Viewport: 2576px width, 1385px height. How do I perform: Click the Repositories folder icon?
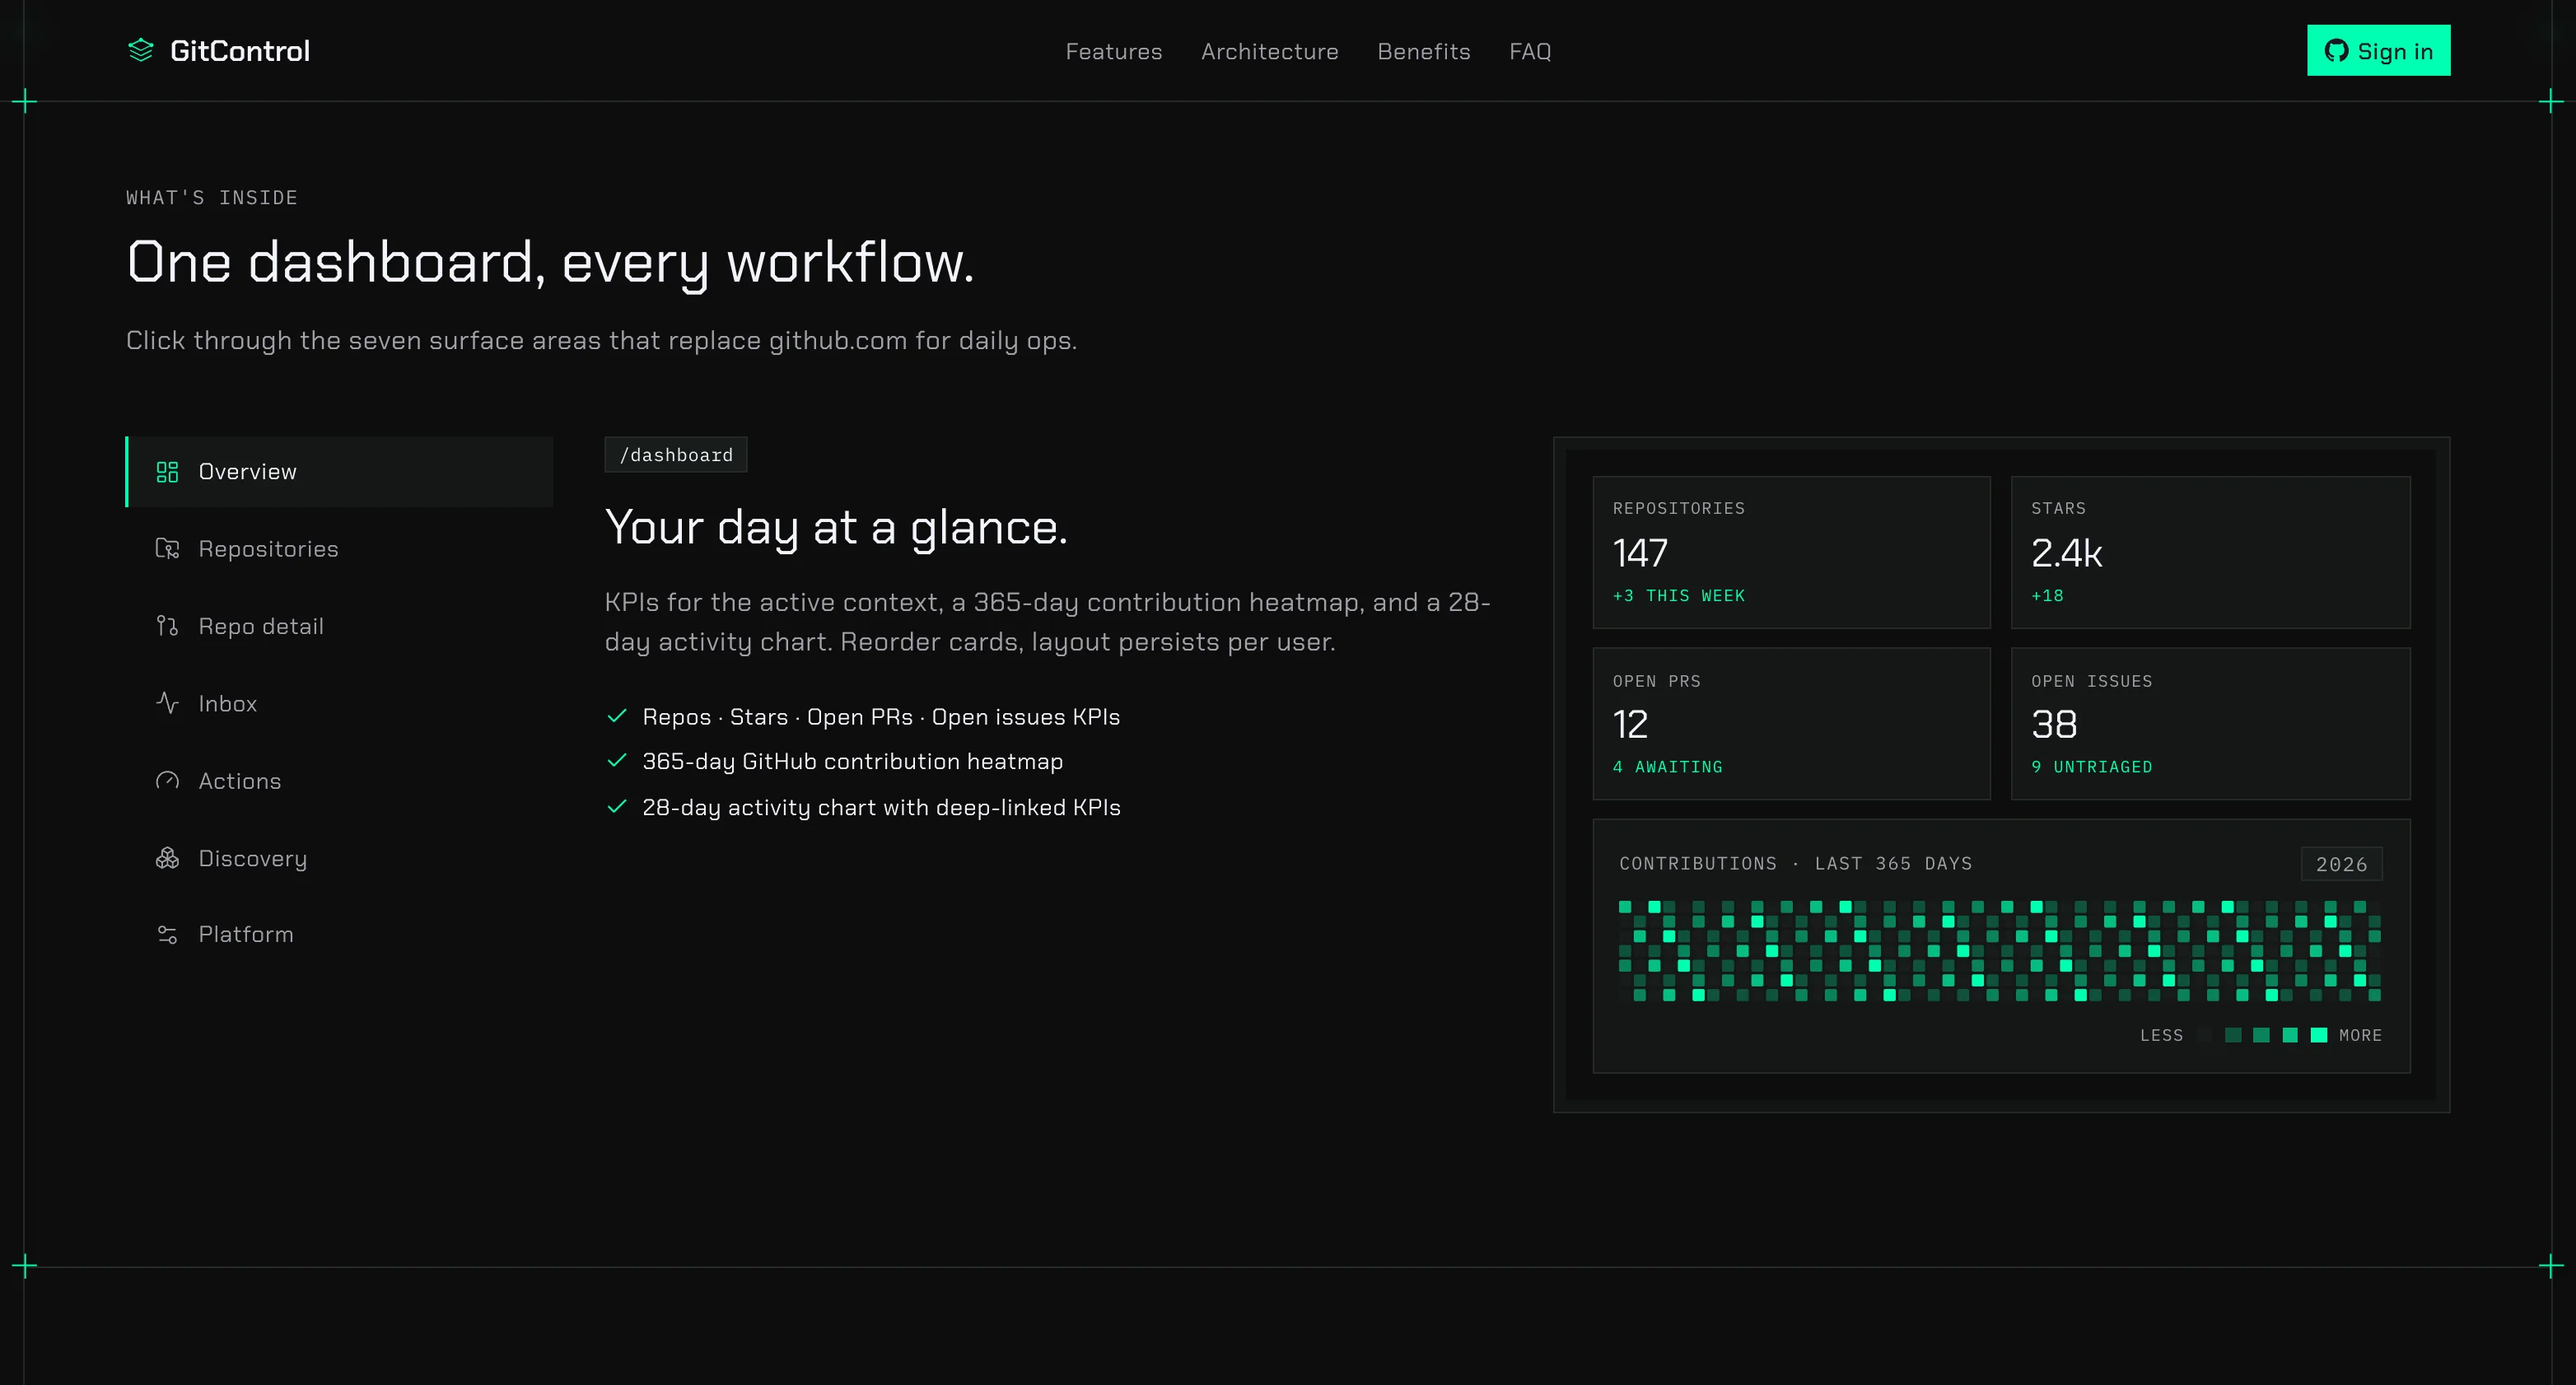pyautogui.click(x=167, y=549)
